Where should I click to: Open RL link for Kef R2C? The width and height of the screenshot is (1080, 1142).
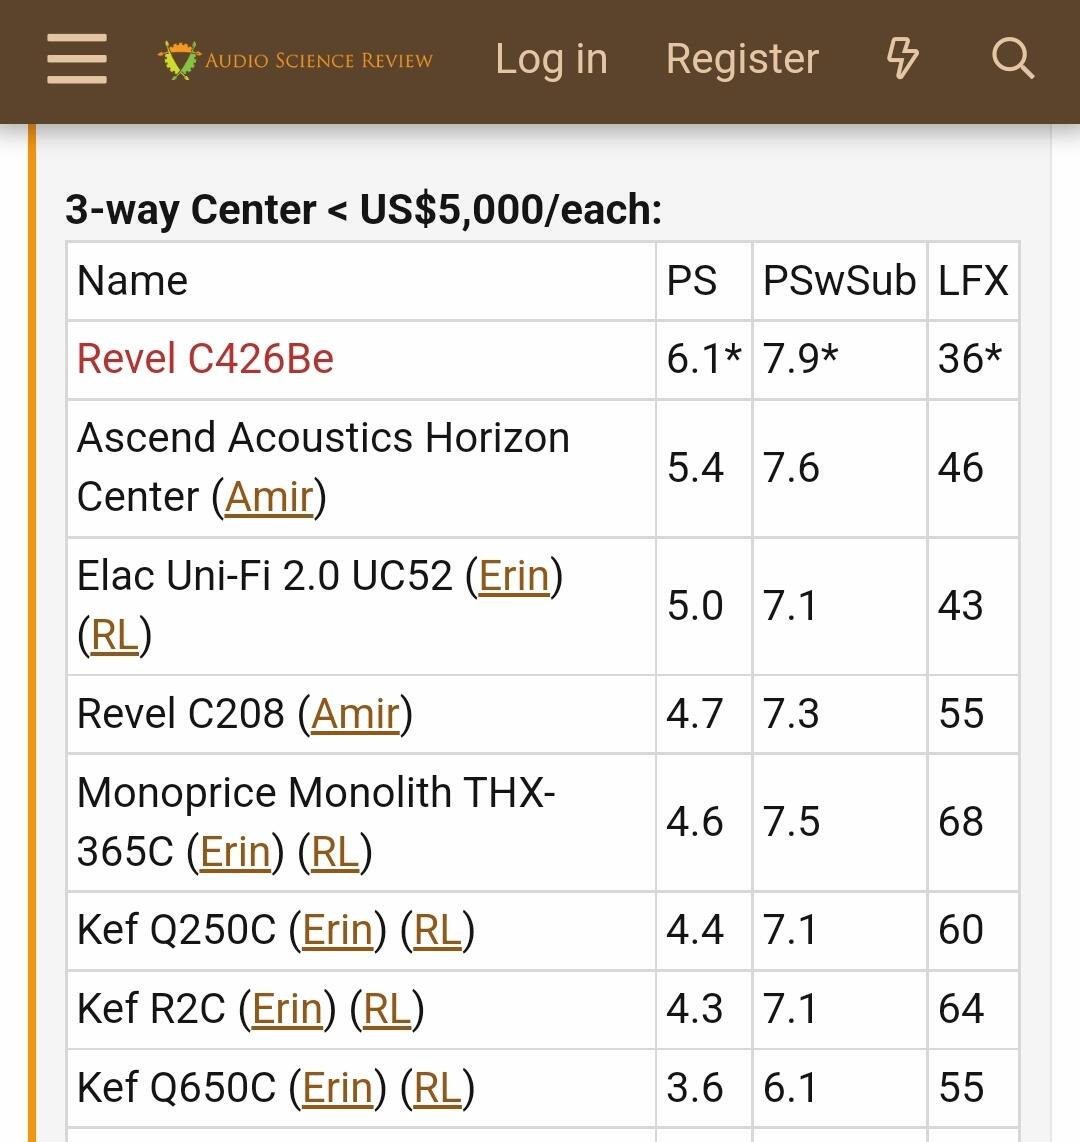[387, 1009]
